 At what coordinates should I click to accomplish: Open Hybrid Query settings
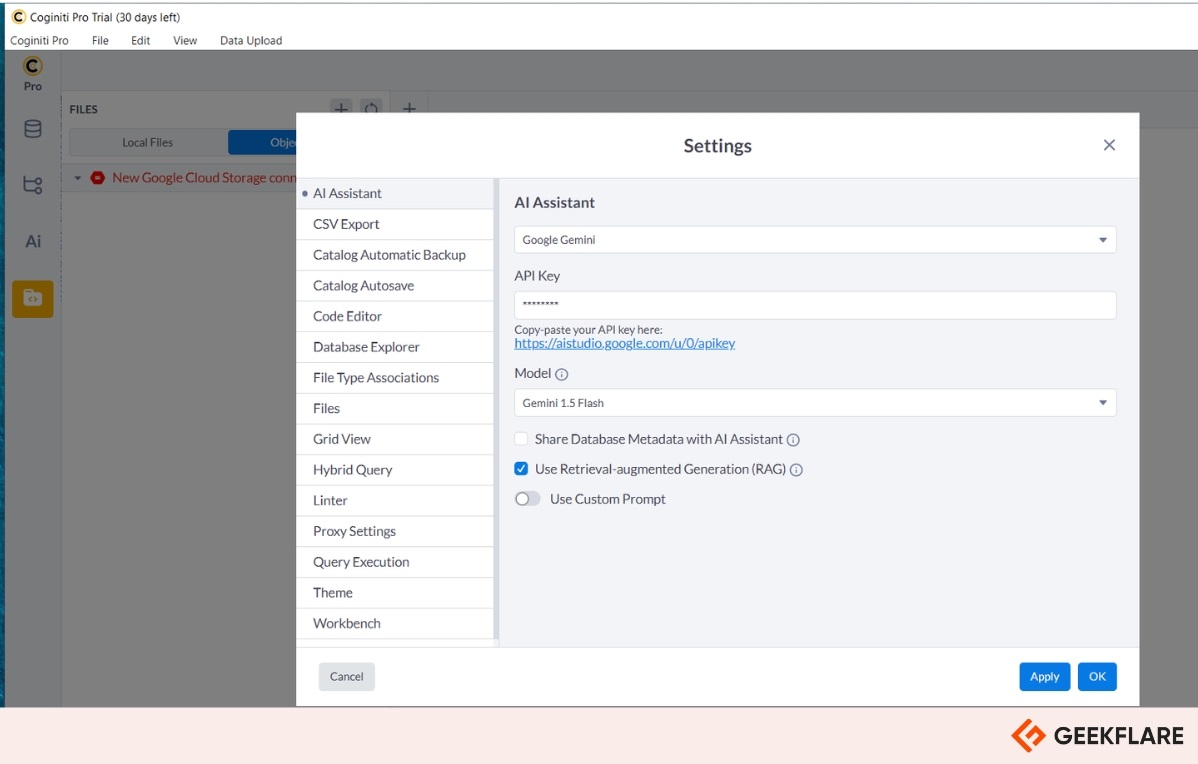click(x=395, y=470)
